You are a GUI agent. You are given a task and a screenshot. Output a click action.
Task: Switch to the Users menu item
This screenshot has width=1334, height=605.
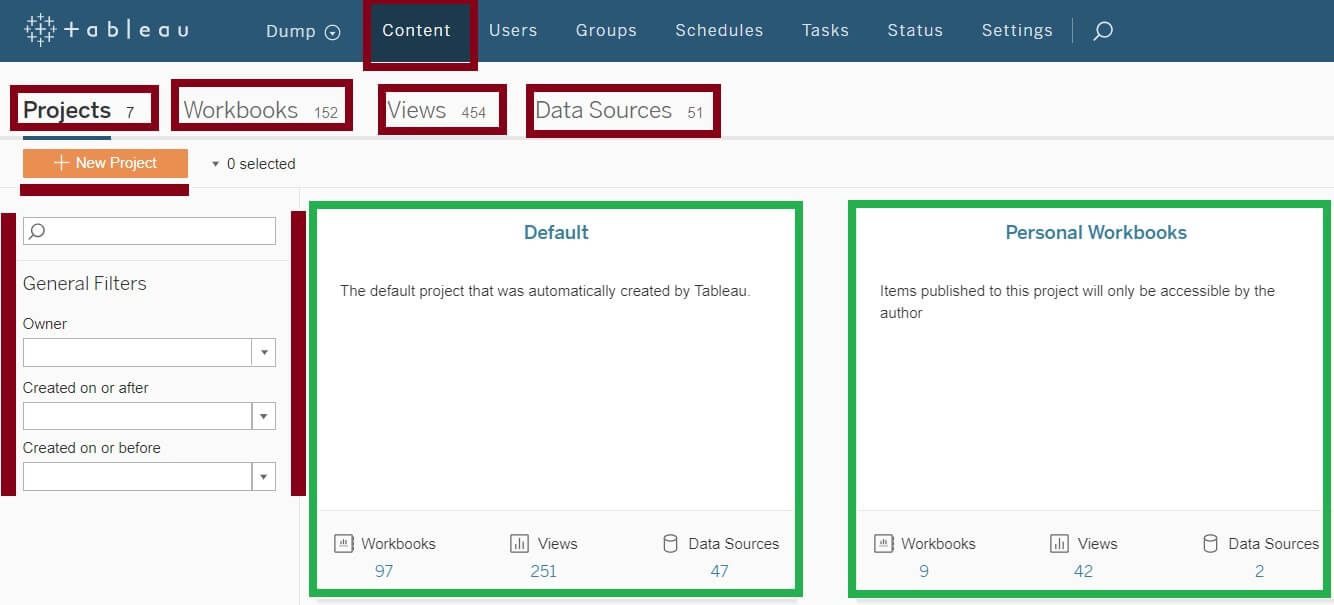click(513, 31)
